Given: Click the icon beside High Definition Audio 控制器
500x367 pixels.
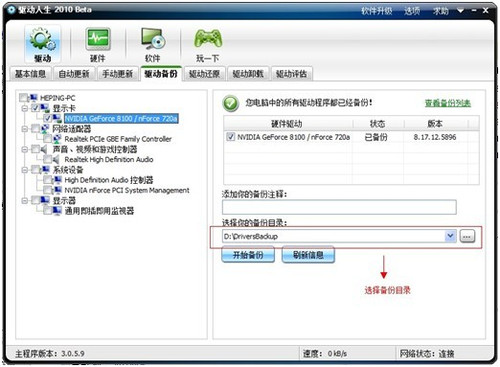Looking at the screenshot, I should click(x=58, y=180).
